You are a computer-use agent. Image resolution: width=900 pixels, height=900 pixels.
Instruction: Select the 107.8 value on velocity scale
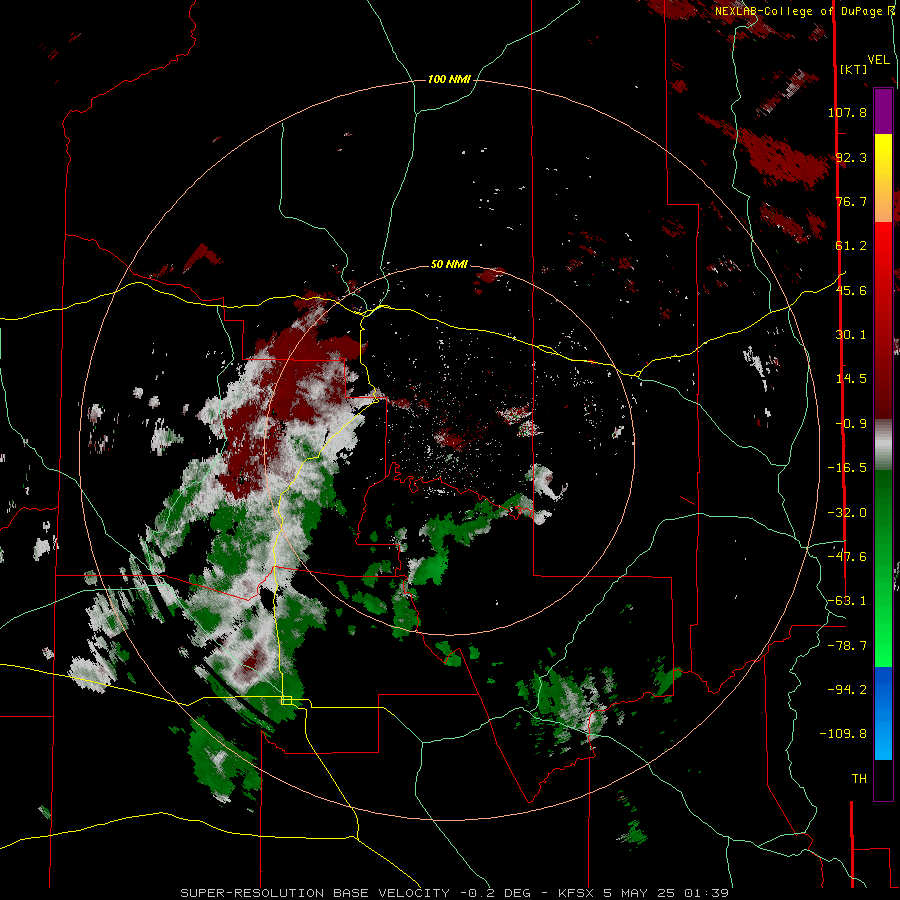click(x=847, y=112)
